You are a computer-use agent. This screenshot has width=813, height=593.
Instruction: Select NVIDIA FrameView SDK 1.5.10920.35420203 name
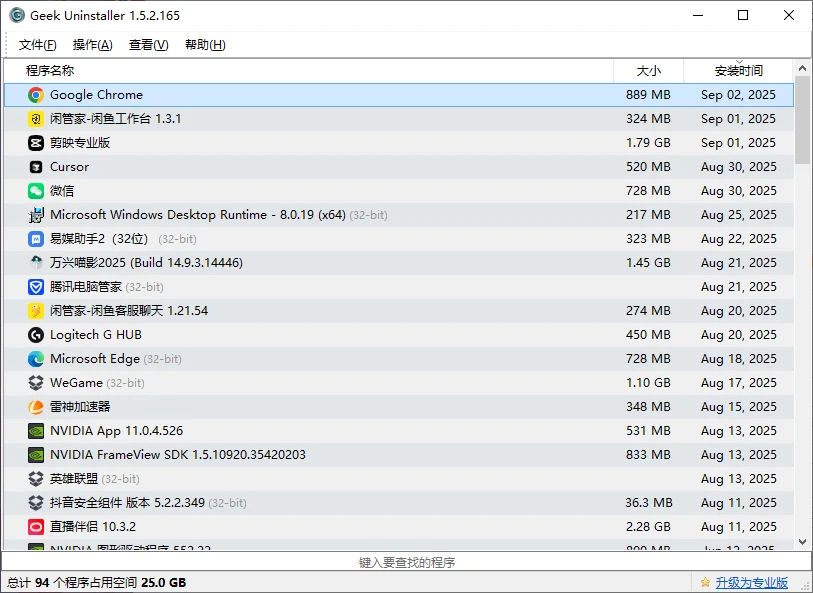click(x=178, y=455)
